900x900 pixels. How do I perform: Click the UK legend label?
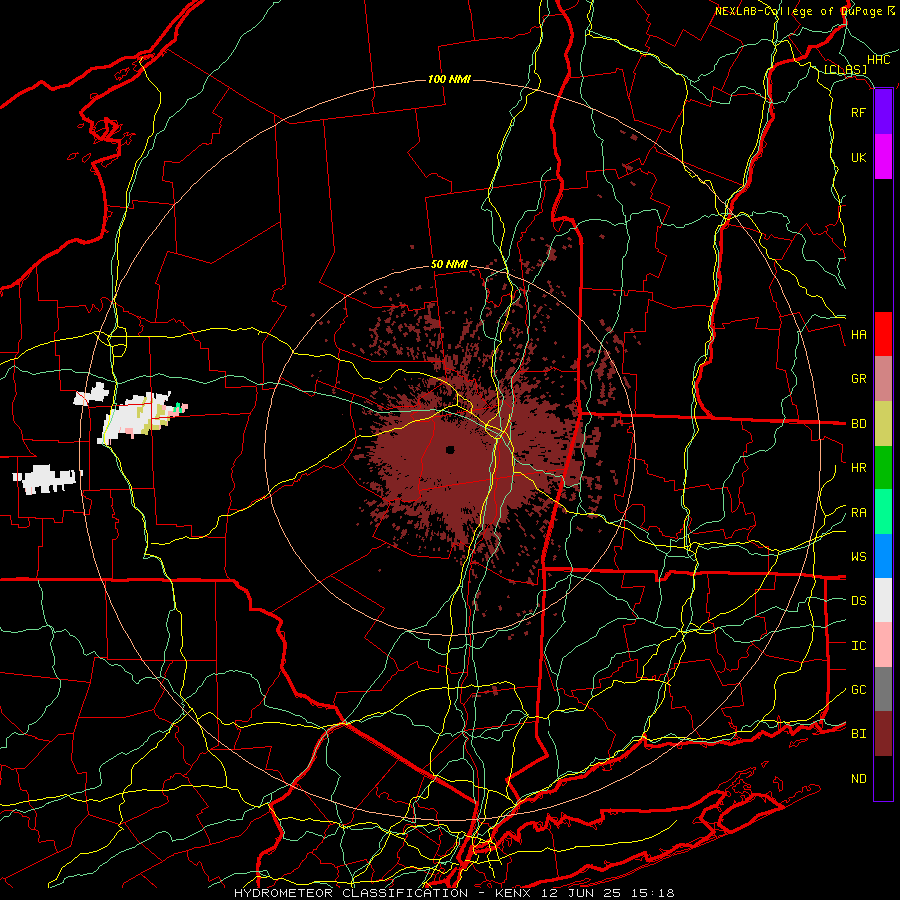[858, 157]
